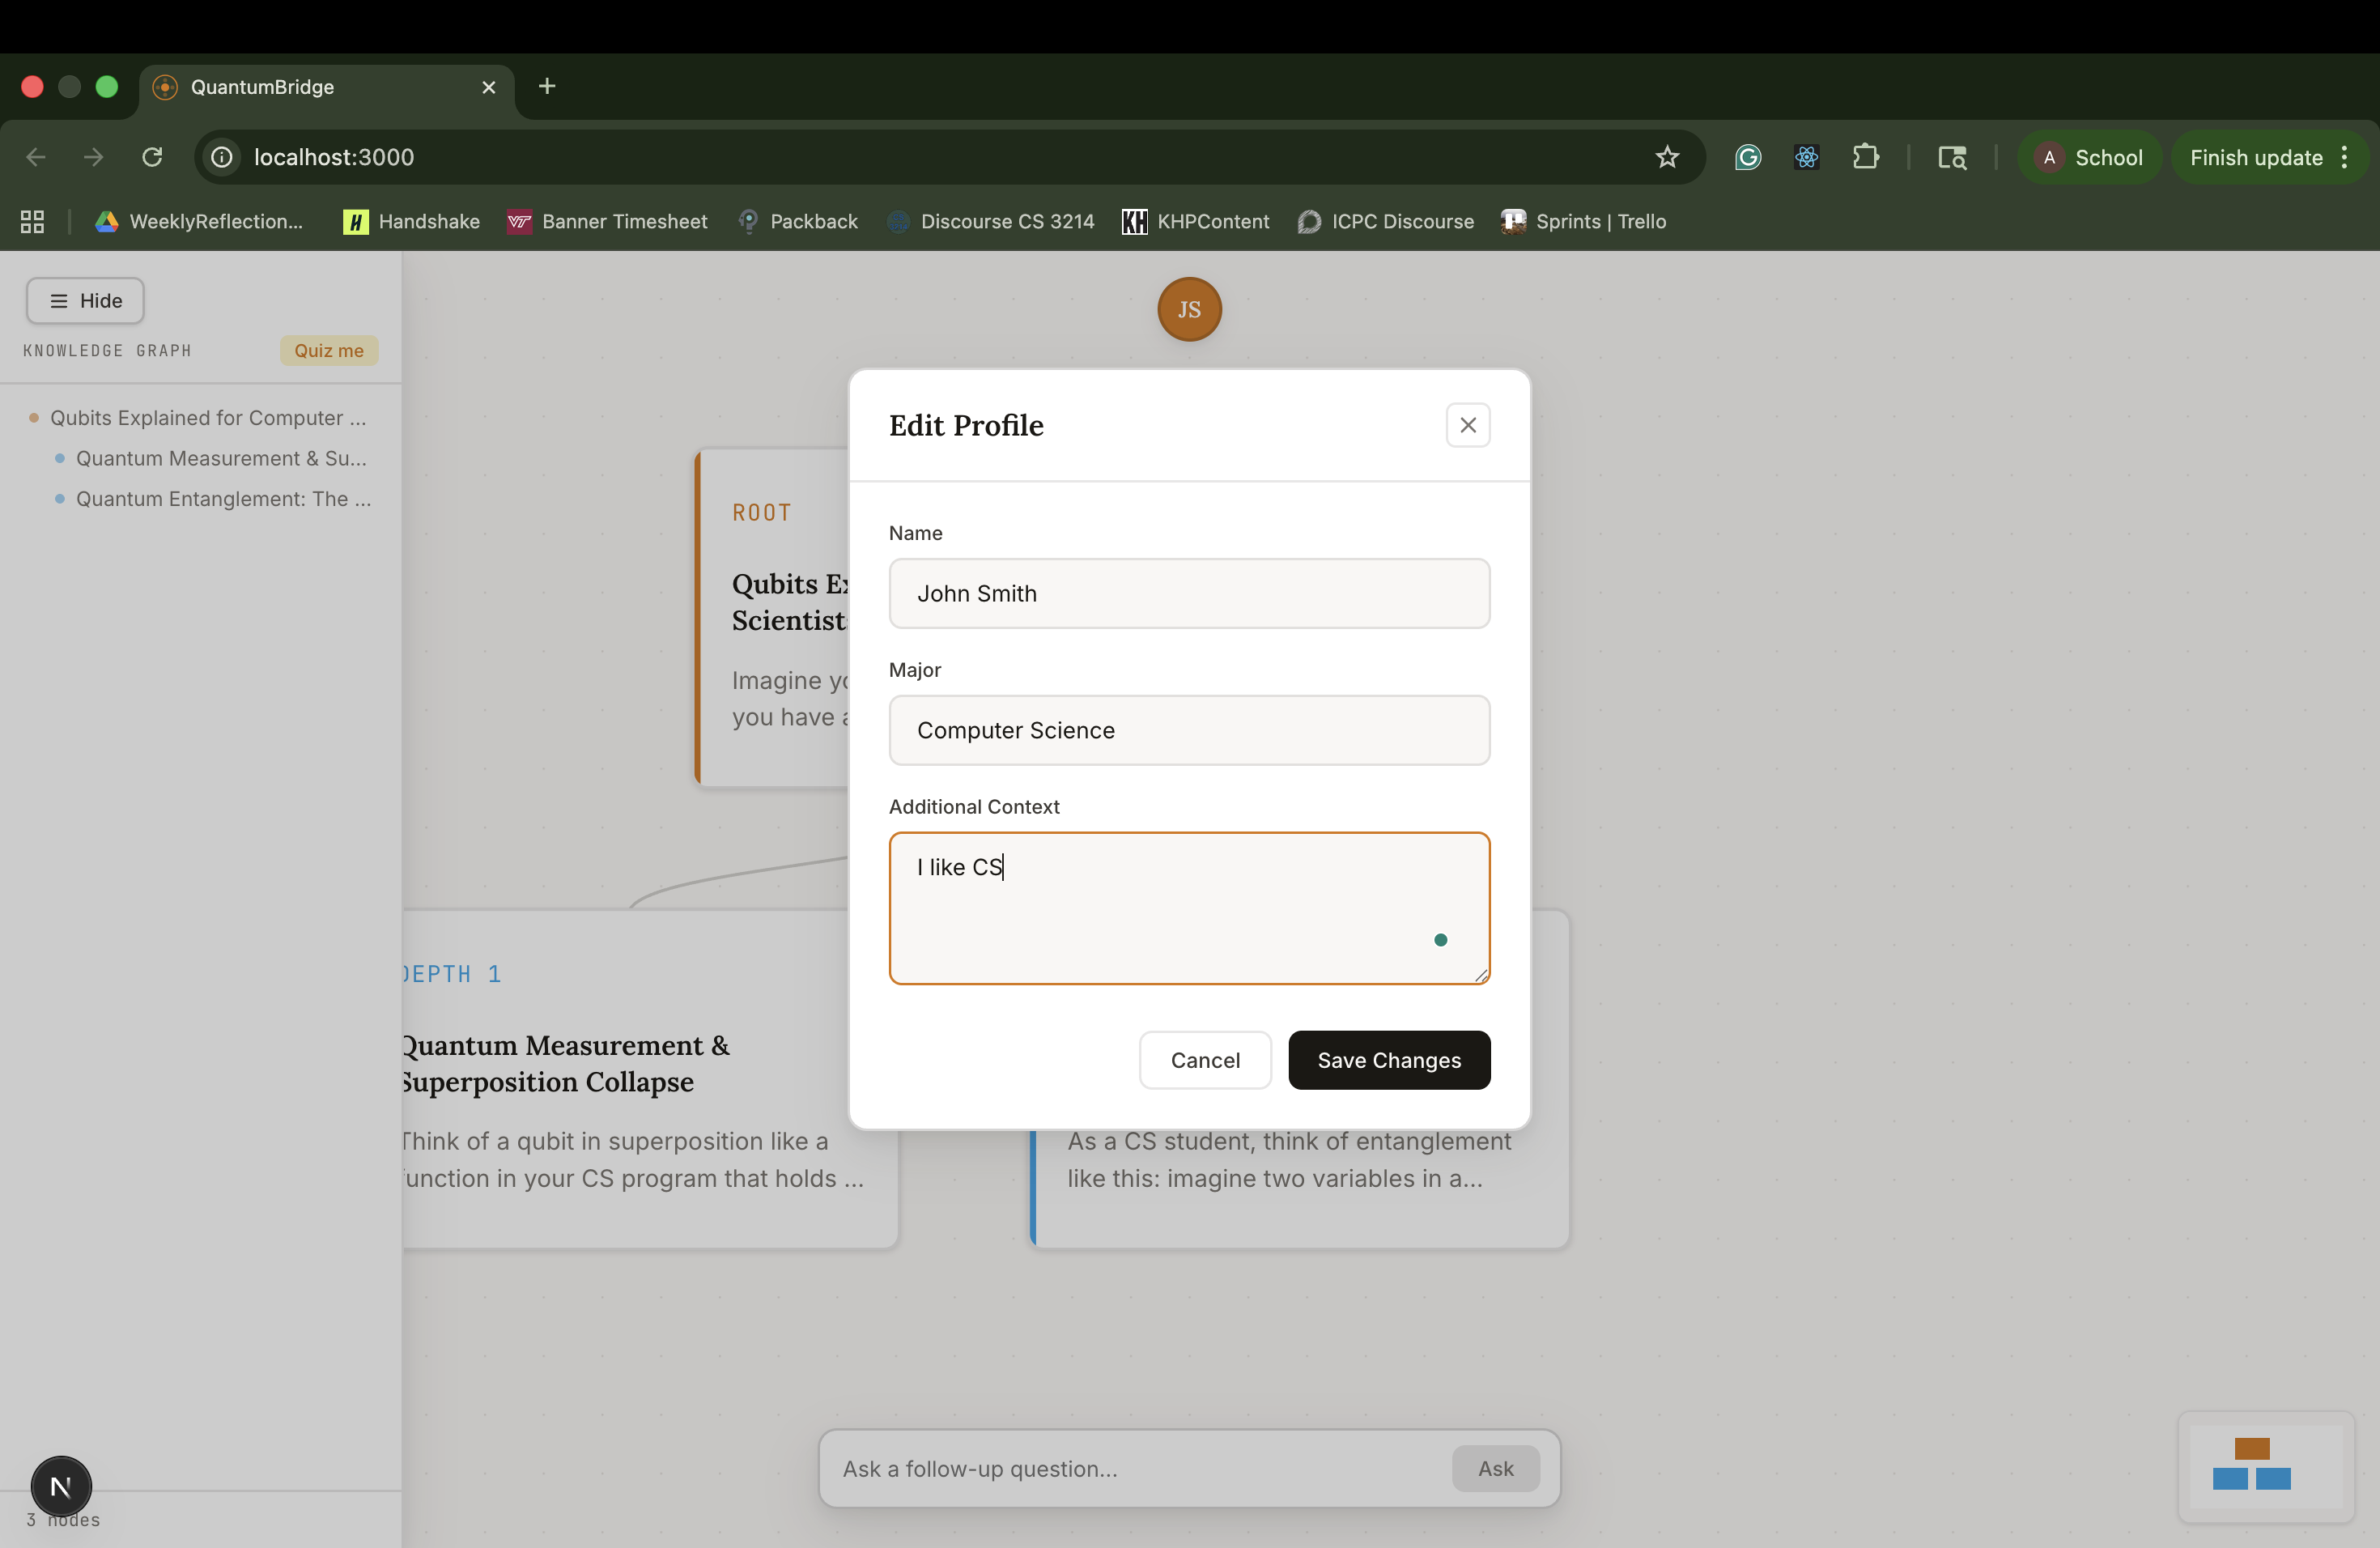Click the Cancel button
Viewport: 2380px width, 1548px height.
tap(1204, 1060)
